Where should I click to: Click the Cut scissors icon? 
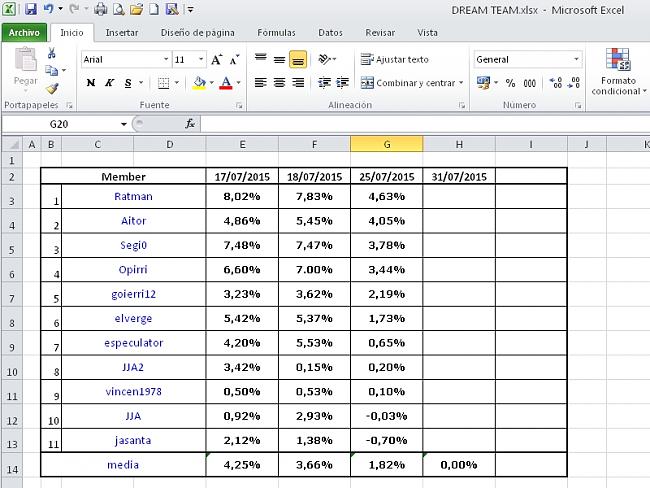pyautogui.click(x=51, y=53)
